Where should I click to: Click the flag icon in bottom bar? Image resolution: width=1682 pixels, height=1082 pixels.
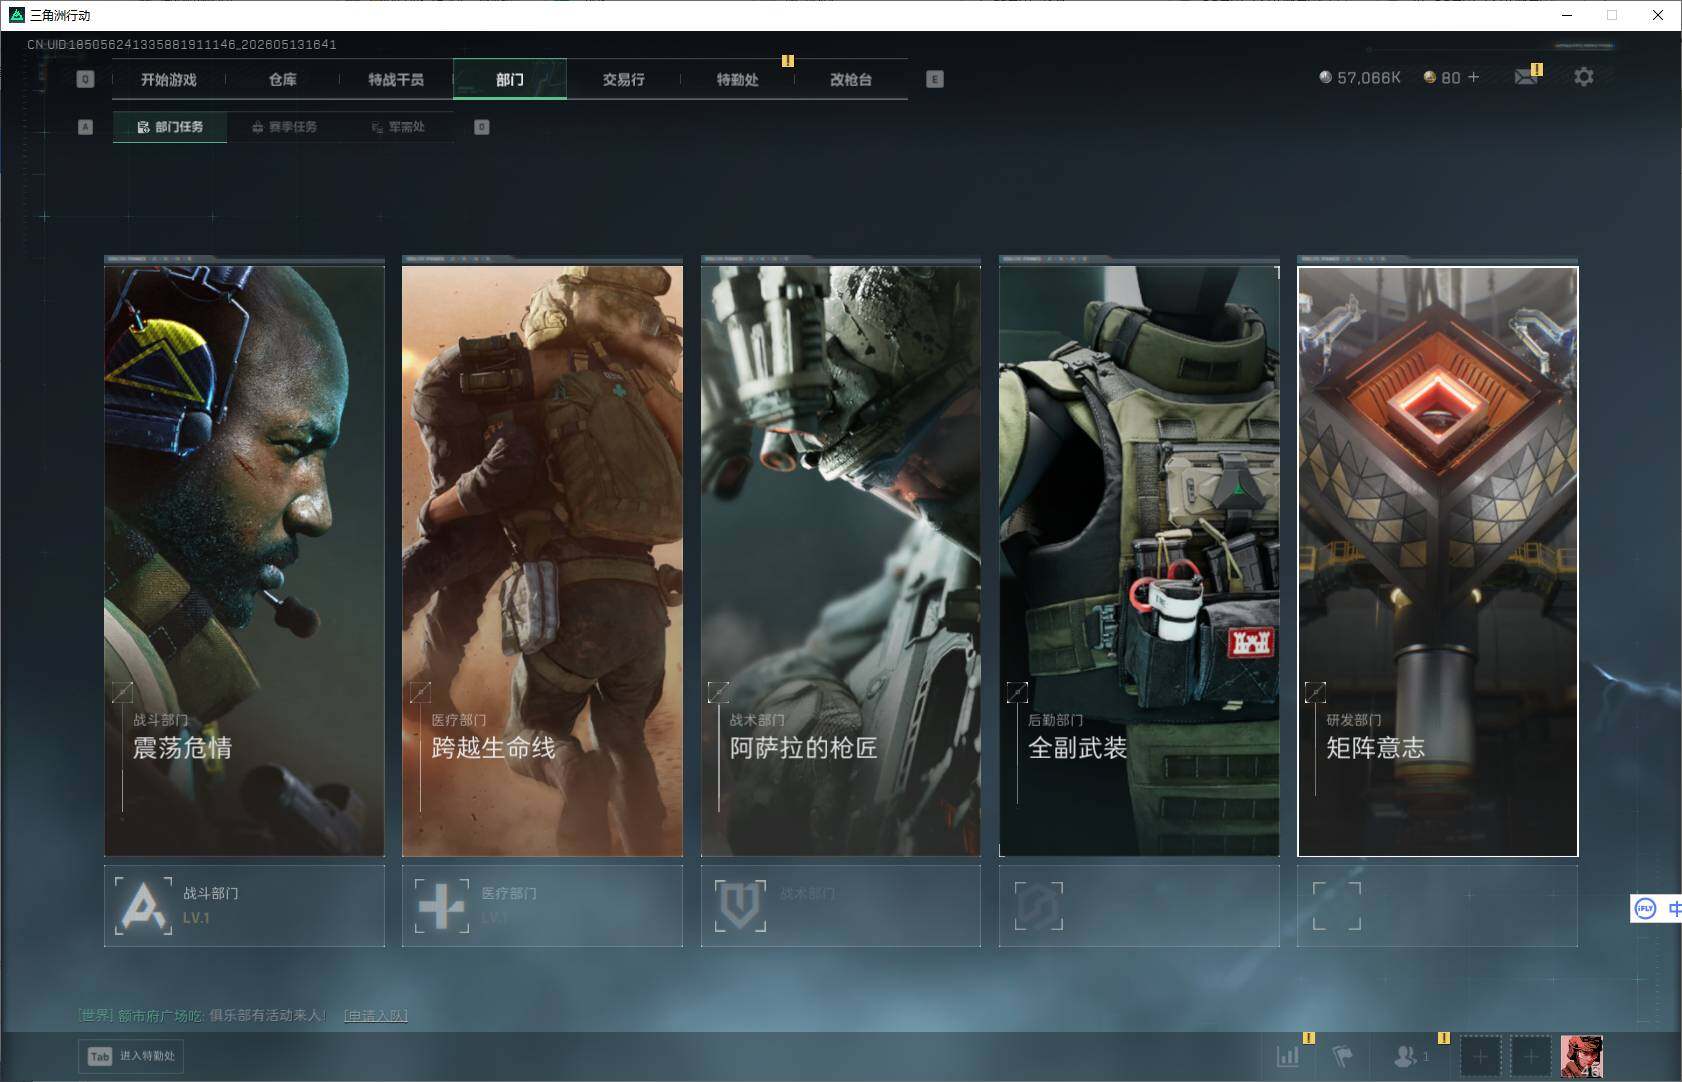tap(1343, 1055)
